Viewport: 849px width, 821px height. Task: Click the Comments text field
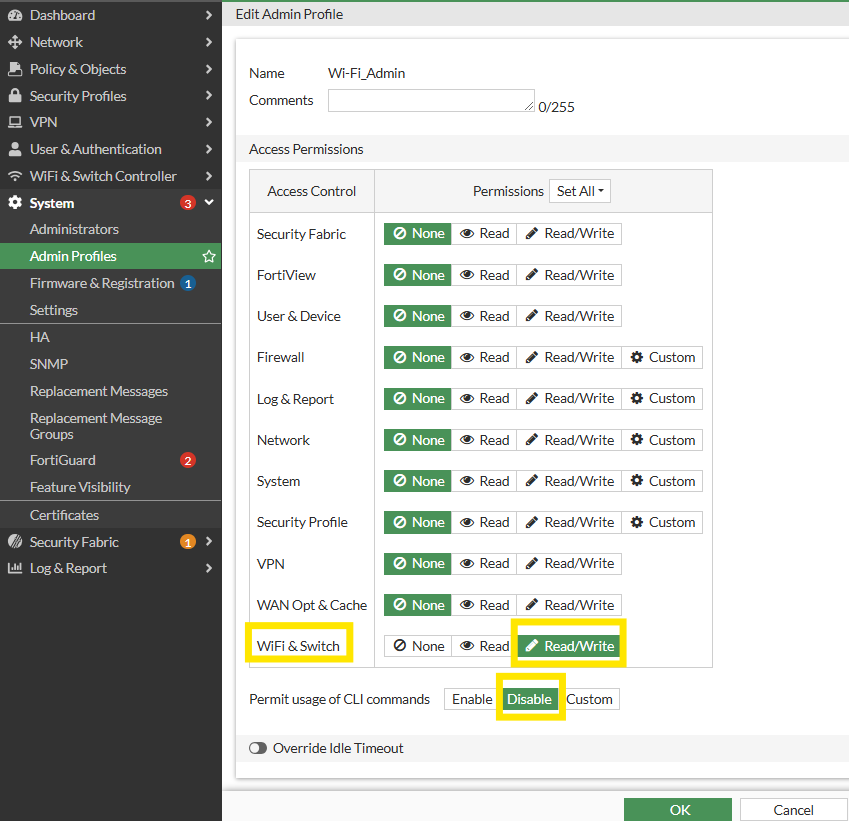[431, 101]
